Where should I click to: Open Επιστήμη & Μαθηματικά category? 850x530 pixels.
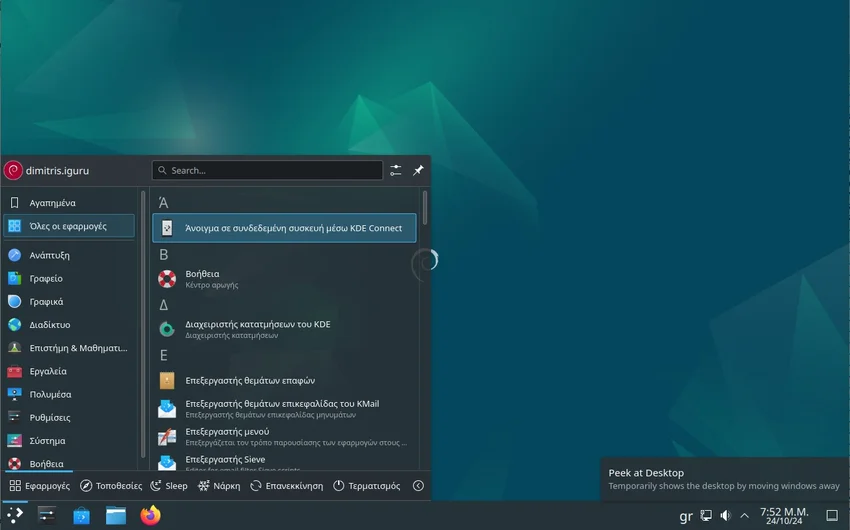point(69,348)
